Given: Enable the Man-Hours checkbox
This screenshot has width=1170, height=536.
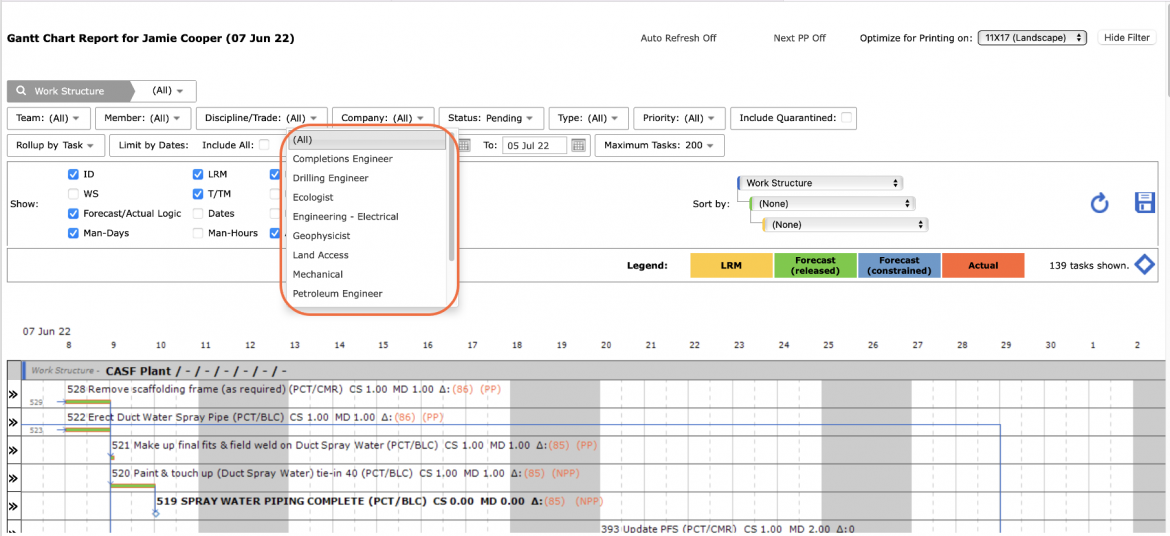Looking at the screenshot, I should click(x=198, y=233).
